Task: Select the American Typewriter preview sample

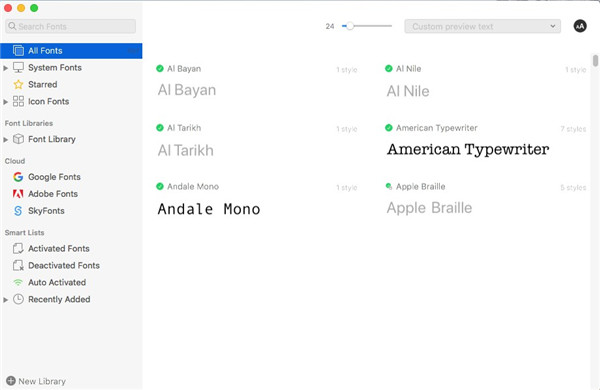Action: (x=468, y=149)
